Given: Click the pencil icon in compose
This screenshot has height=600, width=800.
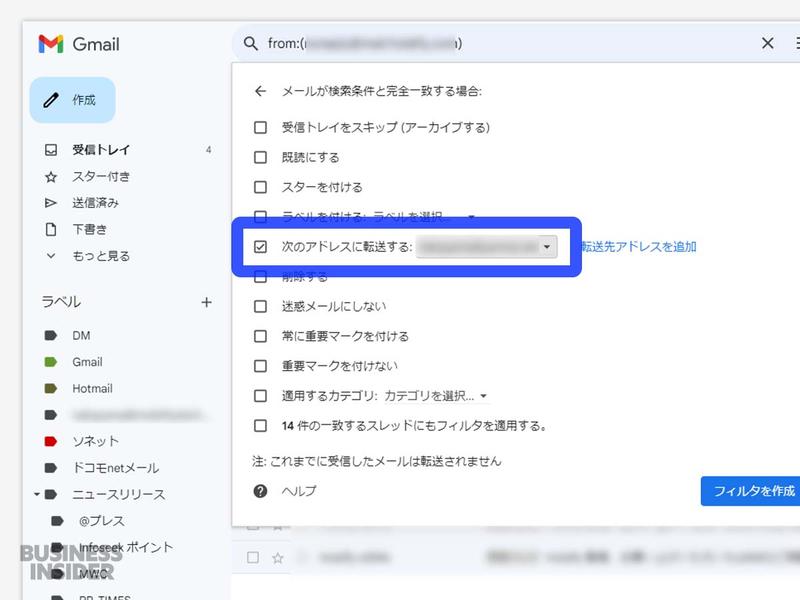Looking at the screenshot, I should point(51,100).
